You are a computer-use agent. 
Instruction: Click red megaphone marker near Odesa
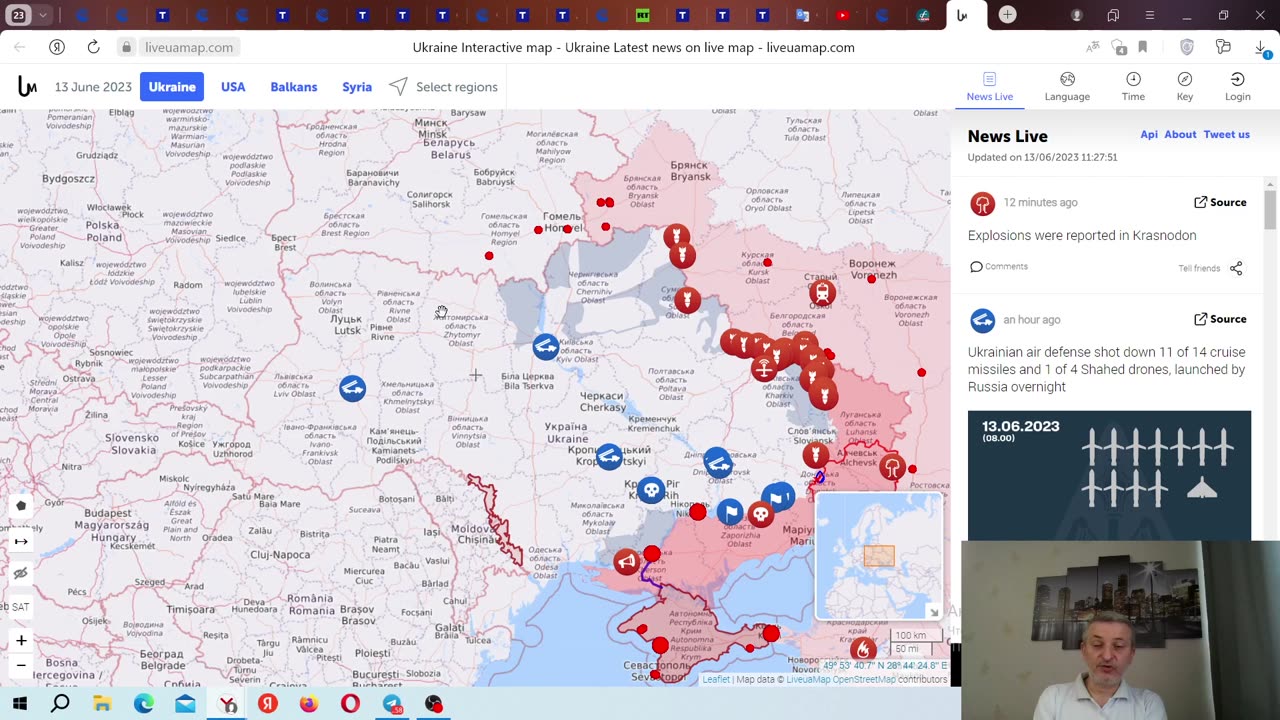[x=627, y=562]
